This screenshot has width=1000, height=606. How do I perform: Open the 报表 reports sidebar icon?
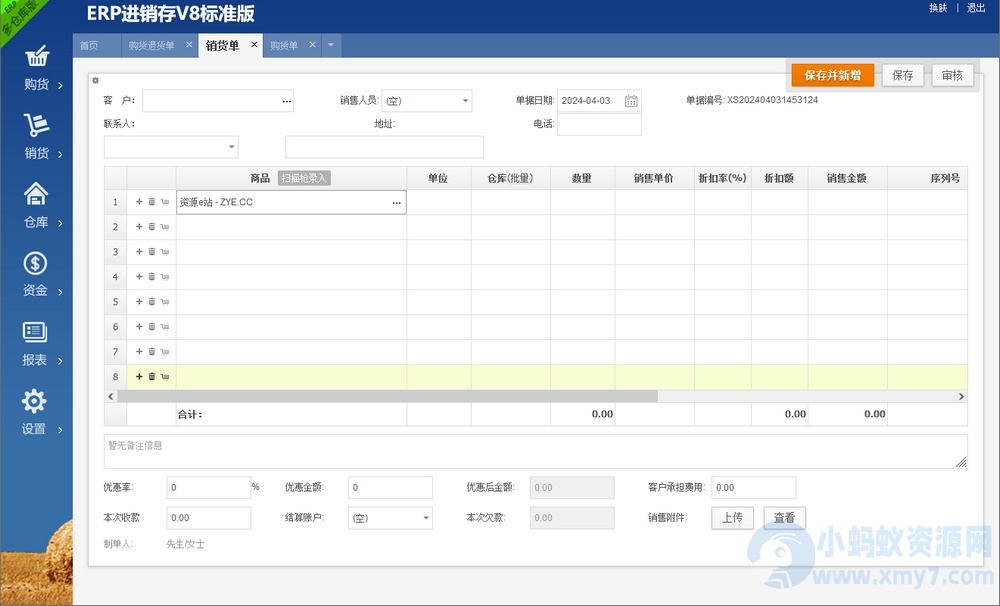click(35, 332)
